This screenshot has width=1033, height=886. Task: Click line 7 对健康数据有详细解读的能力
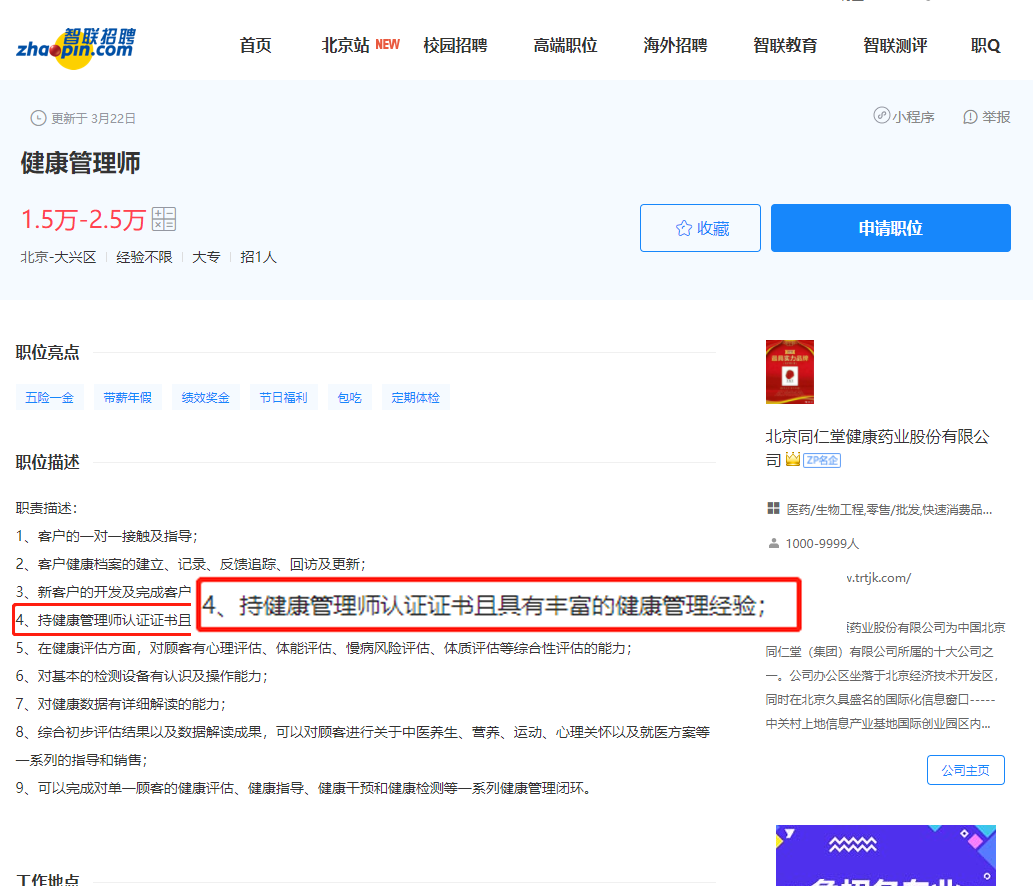click(121, 704)
